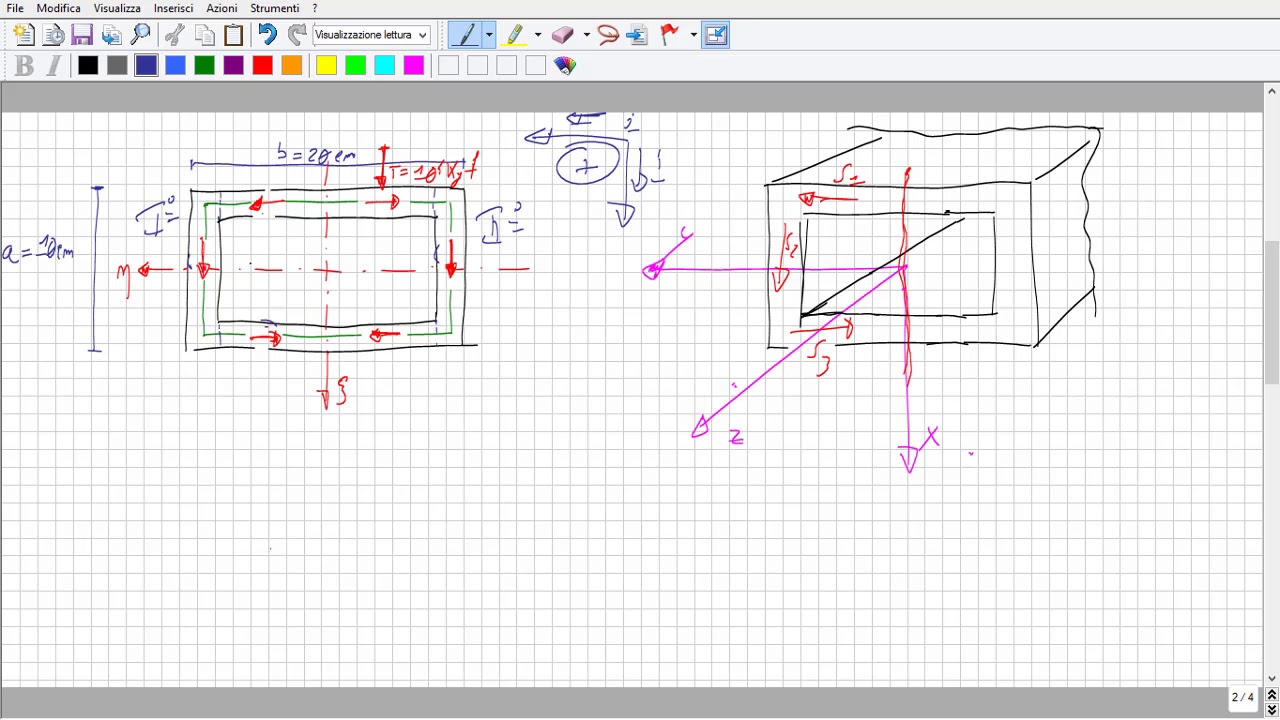Pick the yellow ink color
The image size is (1280, 720).
[326, 66]
